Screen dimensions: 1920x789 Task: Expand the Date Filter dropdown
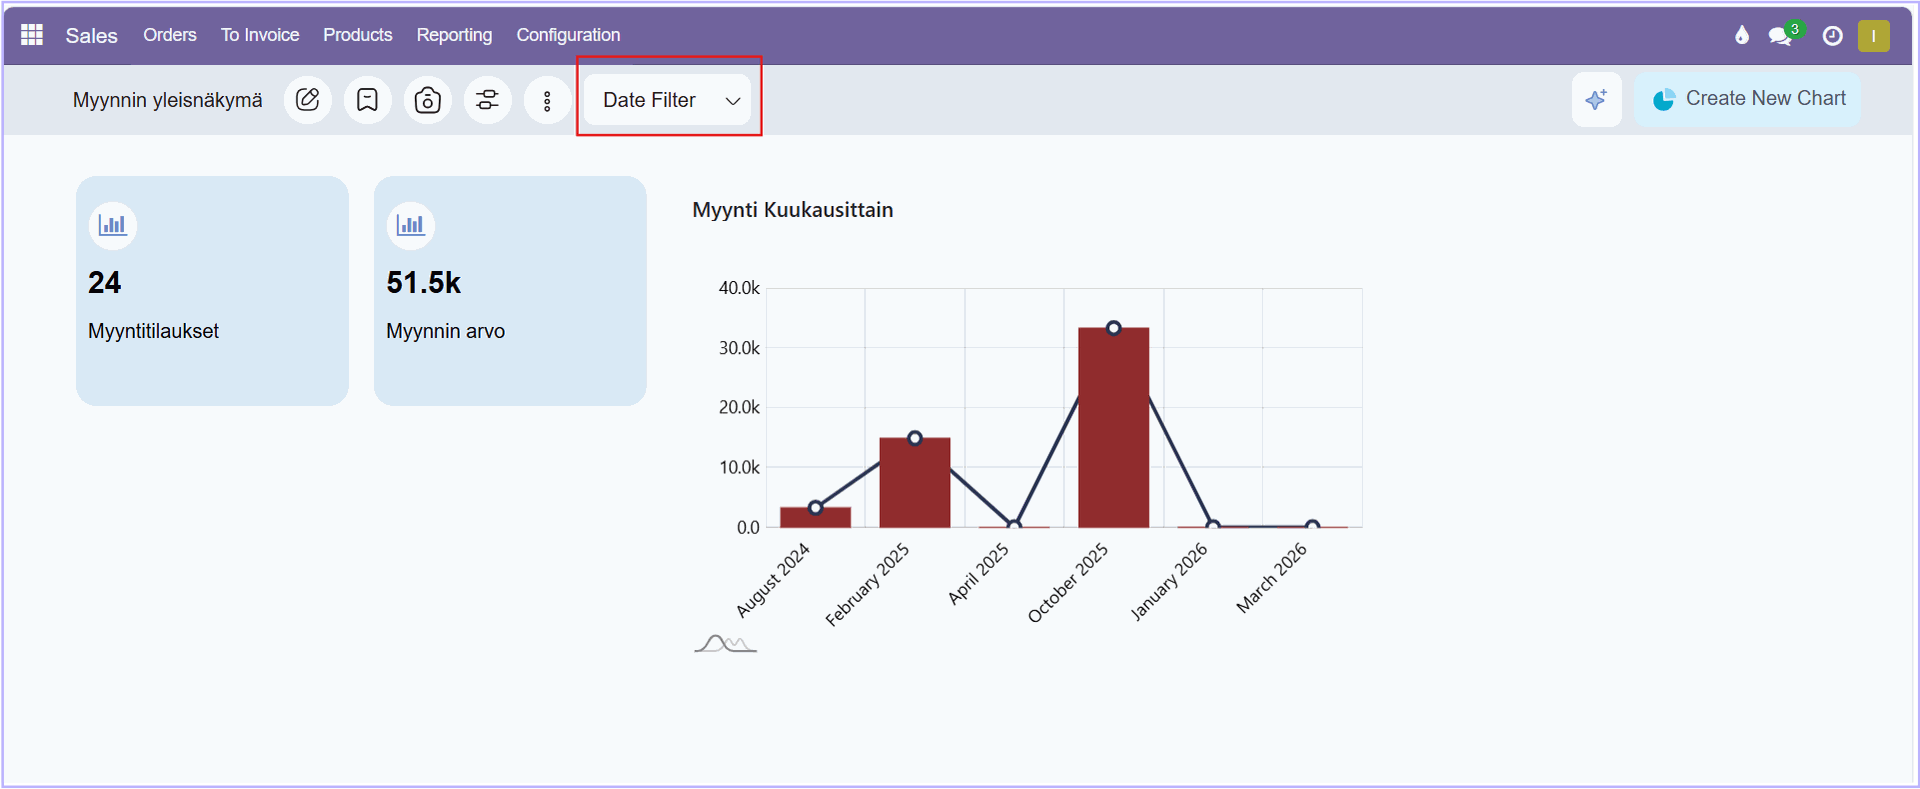tap(668, 100)
